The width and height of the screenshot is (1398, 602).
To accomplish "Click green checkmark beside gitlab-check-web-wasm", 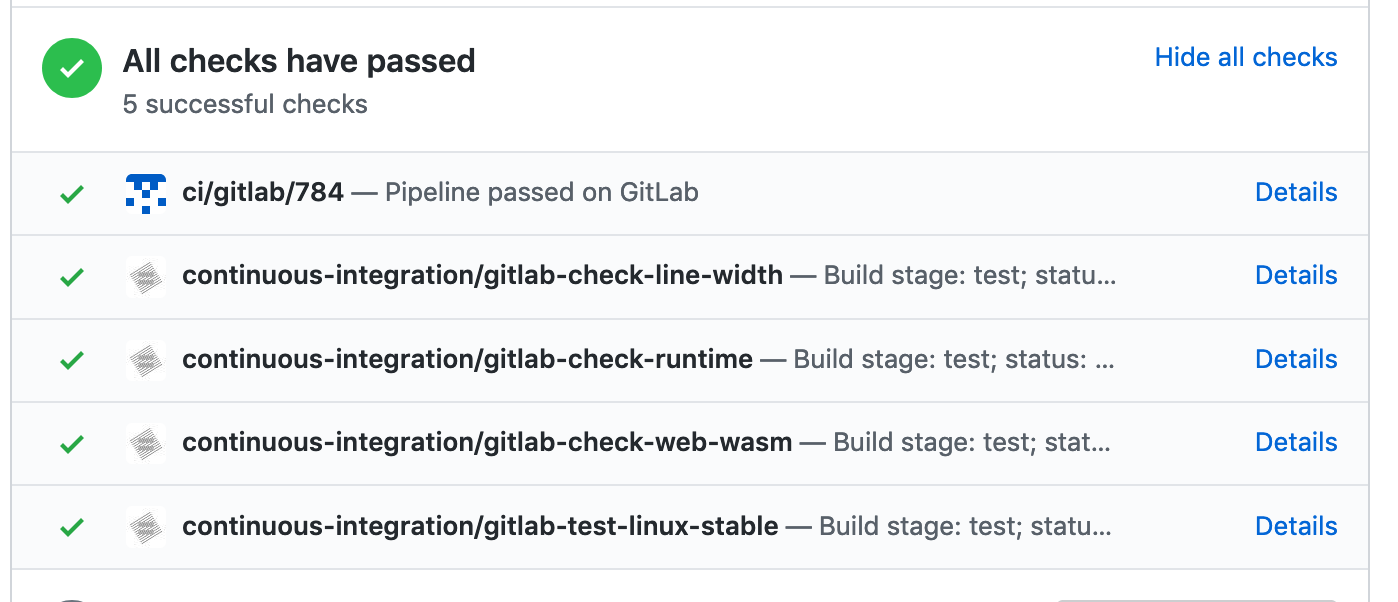I will (x=71, y=444).
